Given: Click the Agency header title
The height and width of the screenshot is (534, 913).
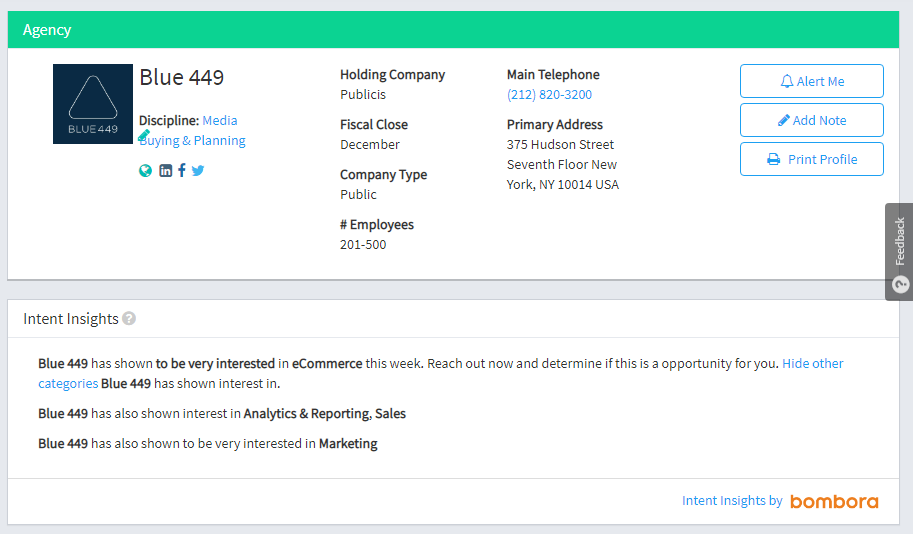Looking at the screenshot, I should [47, 30].
